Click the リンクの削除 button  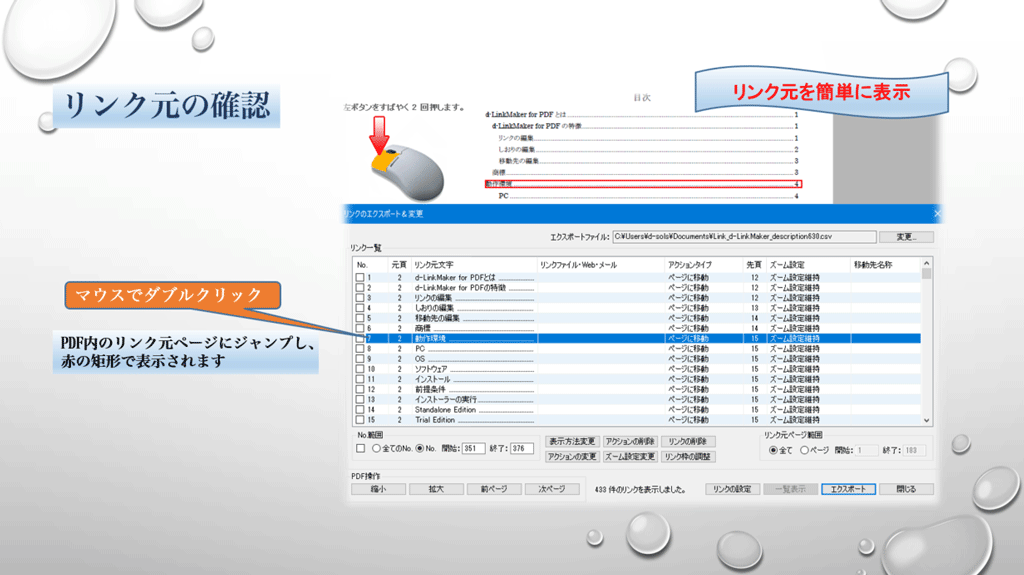[x=688, y=442]
